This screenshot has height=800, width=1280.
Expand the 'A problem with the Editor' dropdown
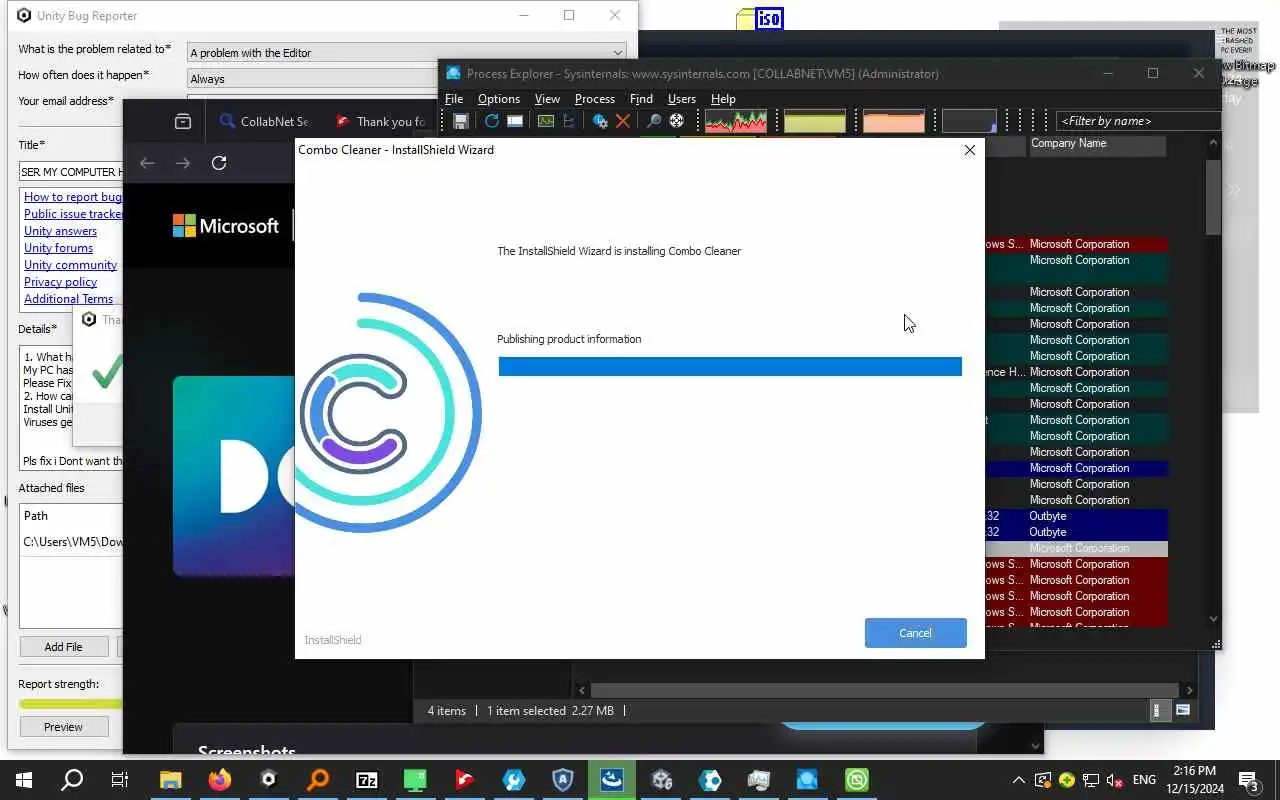tap(407, 52)
